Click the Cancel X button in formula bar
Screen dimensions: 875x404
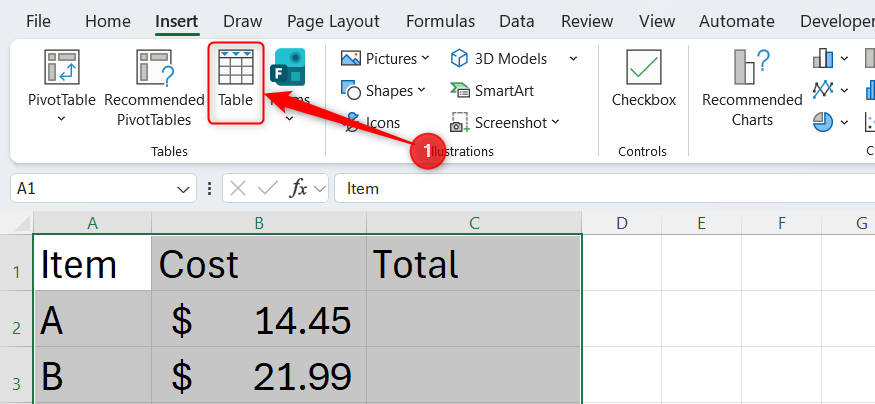point(238,189)
